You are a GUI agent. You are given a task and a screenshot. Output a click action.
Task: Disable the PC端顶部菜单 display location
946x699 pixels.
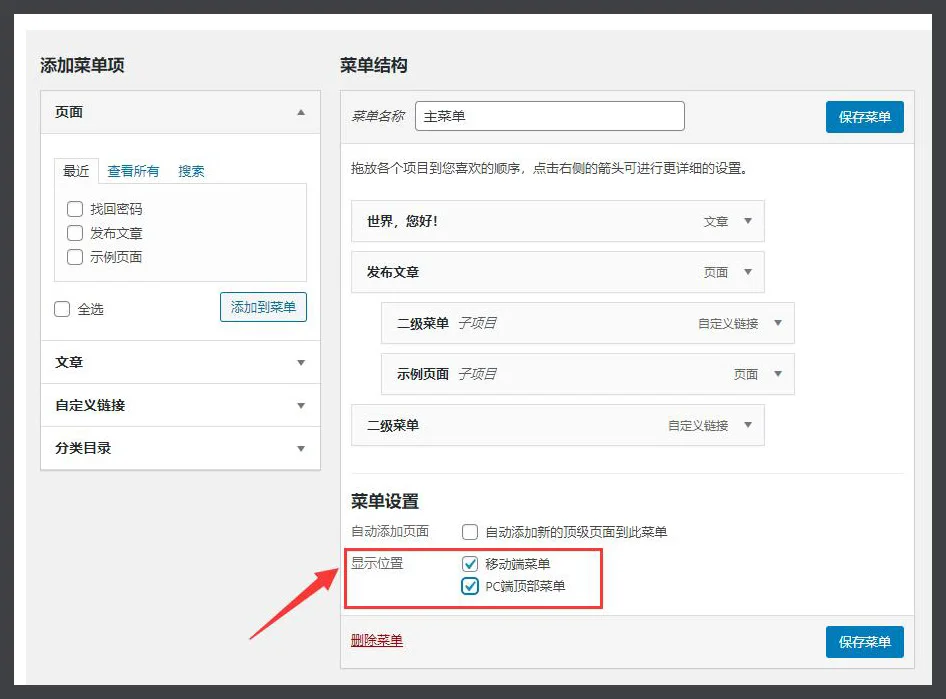(470, 585)
